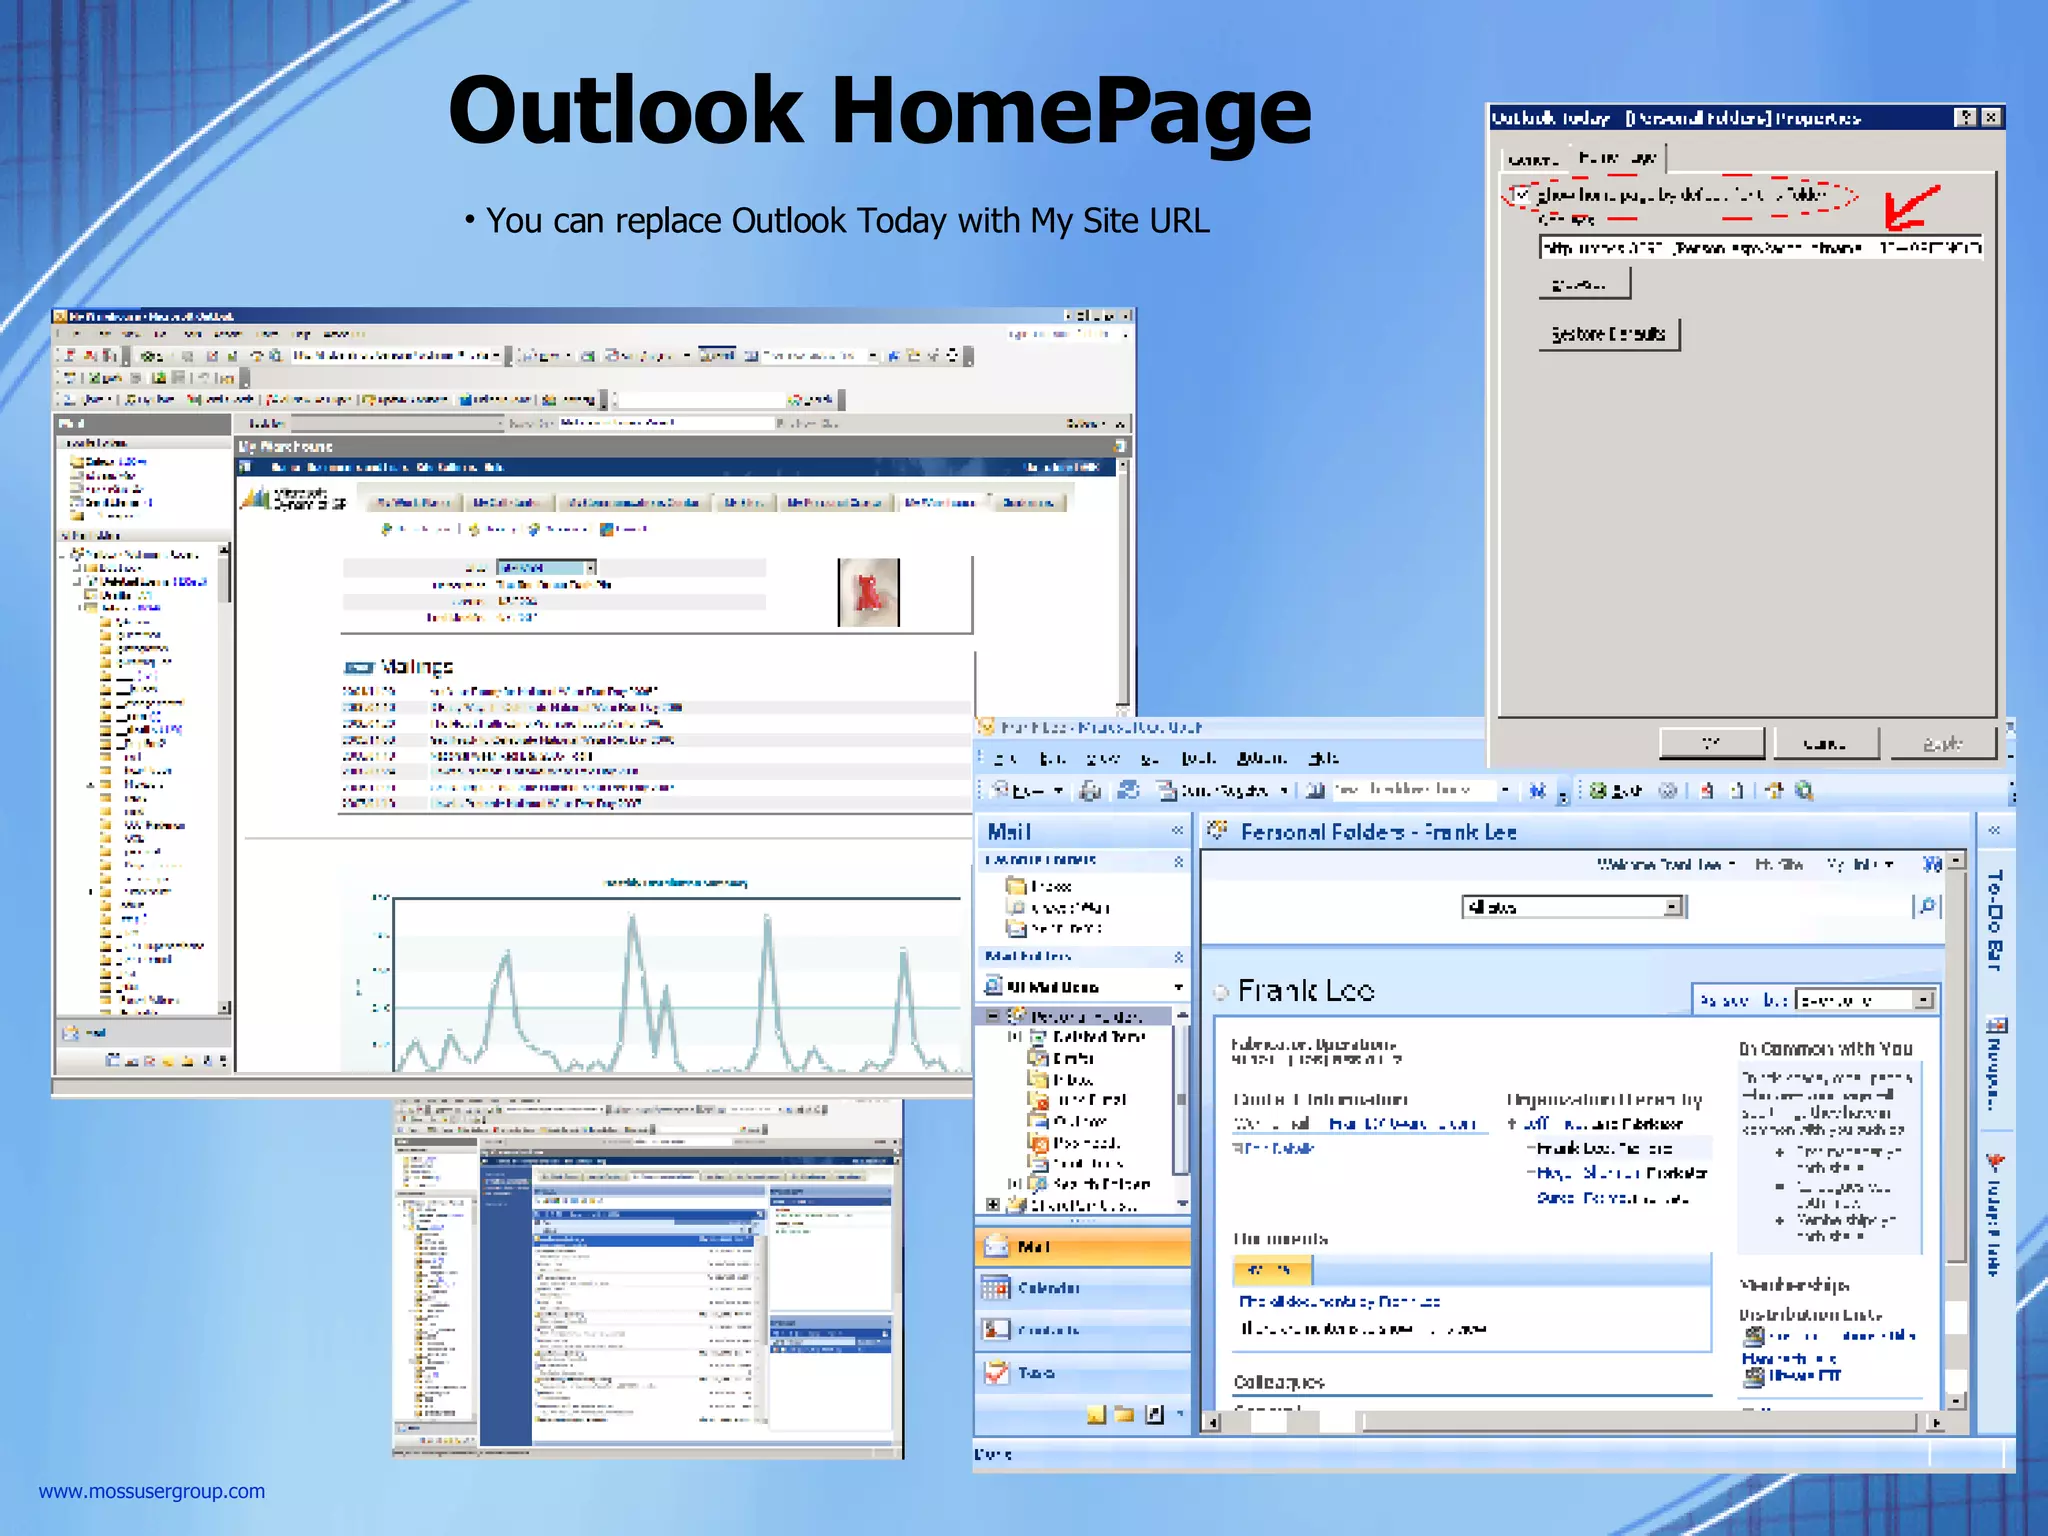This screenshot has height=1536, width=2048.
Task: Click the Refresh icon in web toolbar
Action: tap(1737, 791)
